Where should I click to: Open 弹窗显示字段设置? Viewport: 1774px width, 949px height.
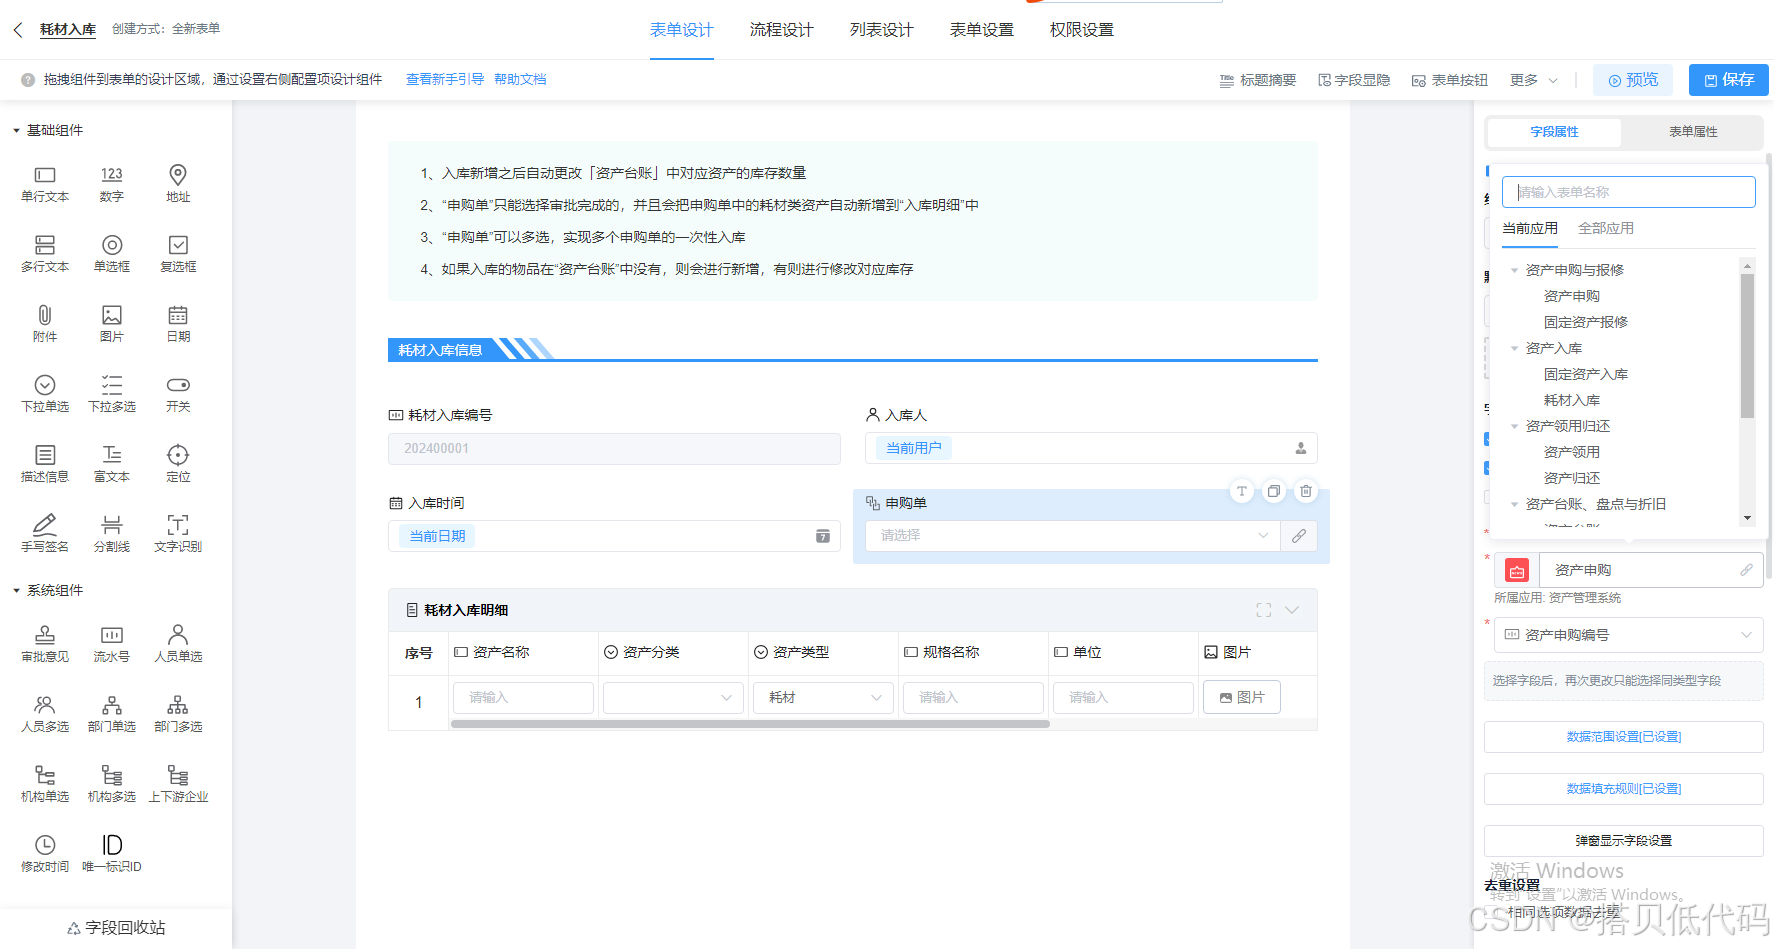[x=1624, y=841]
